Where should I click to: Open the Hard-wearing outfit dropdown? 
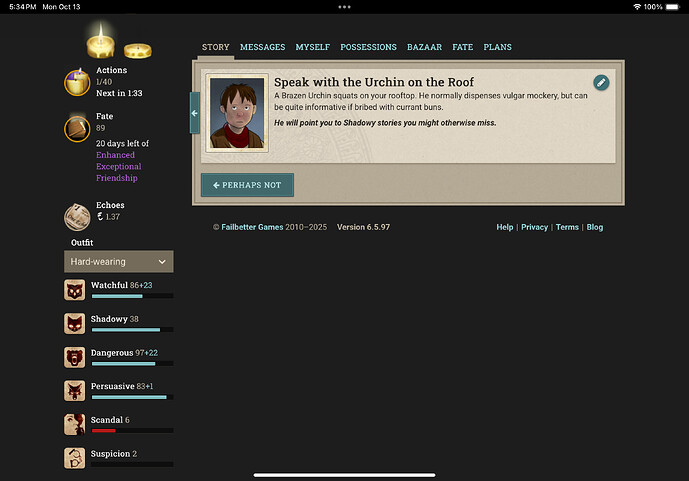pyautogui.click(x=118, y=262)
